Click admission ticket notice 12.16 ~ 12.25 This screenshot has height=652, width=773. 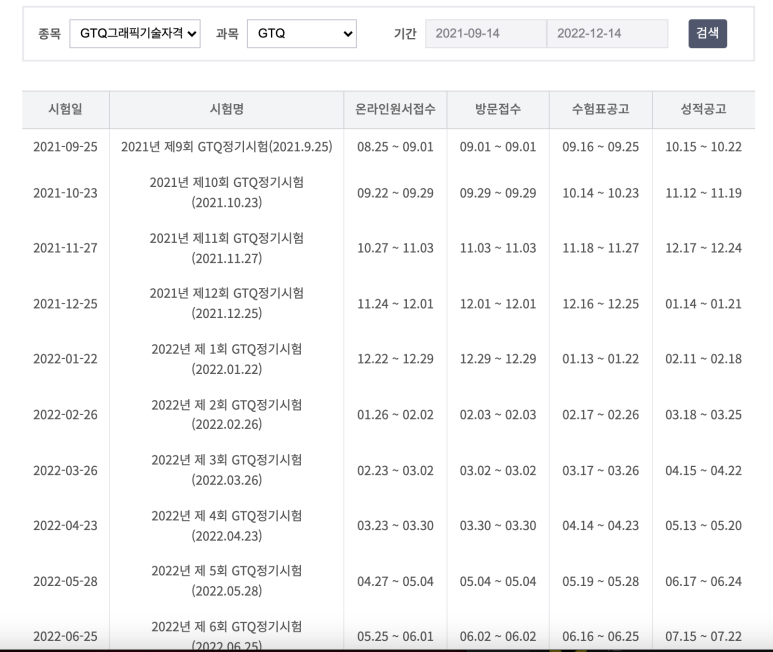pos(600,304)
